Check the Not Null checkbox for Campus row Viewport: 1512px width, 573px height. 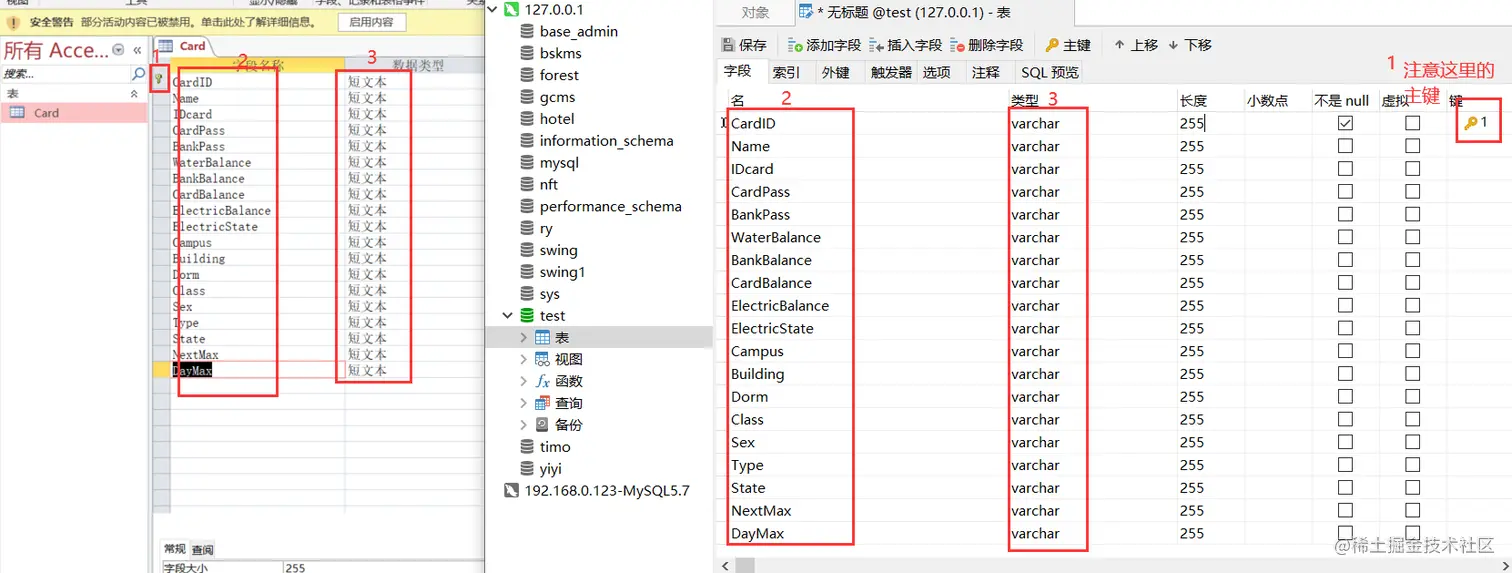(x=1345, y=351)
